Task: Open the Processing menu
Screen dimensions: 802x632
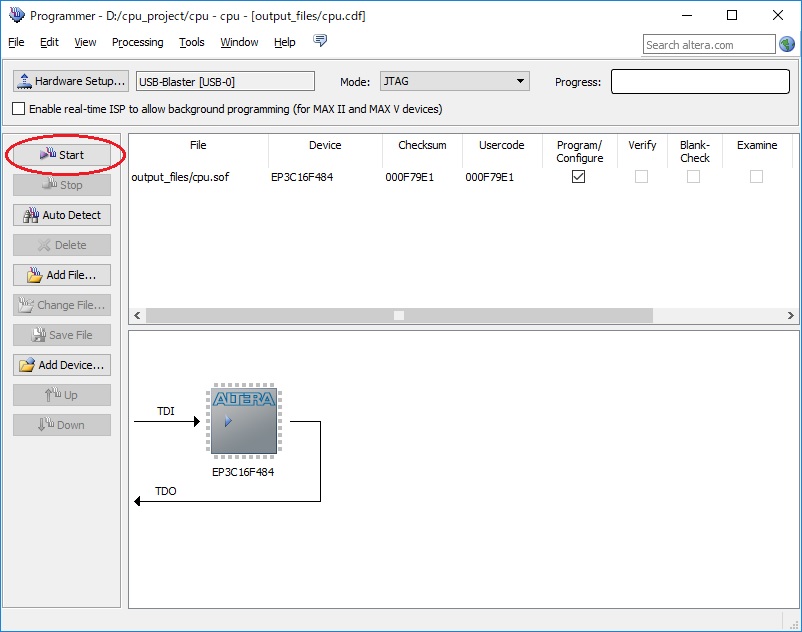Action: click(138, 42)
